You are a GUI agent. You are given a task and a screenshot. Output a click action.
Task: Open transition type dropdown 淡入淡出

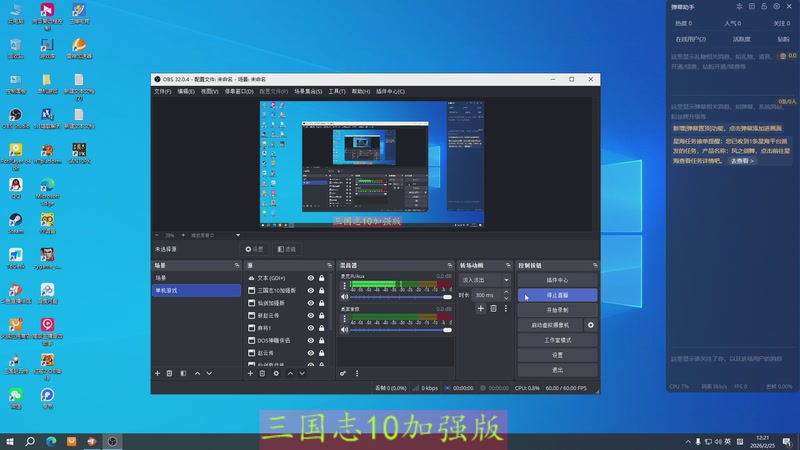[485, 280]
